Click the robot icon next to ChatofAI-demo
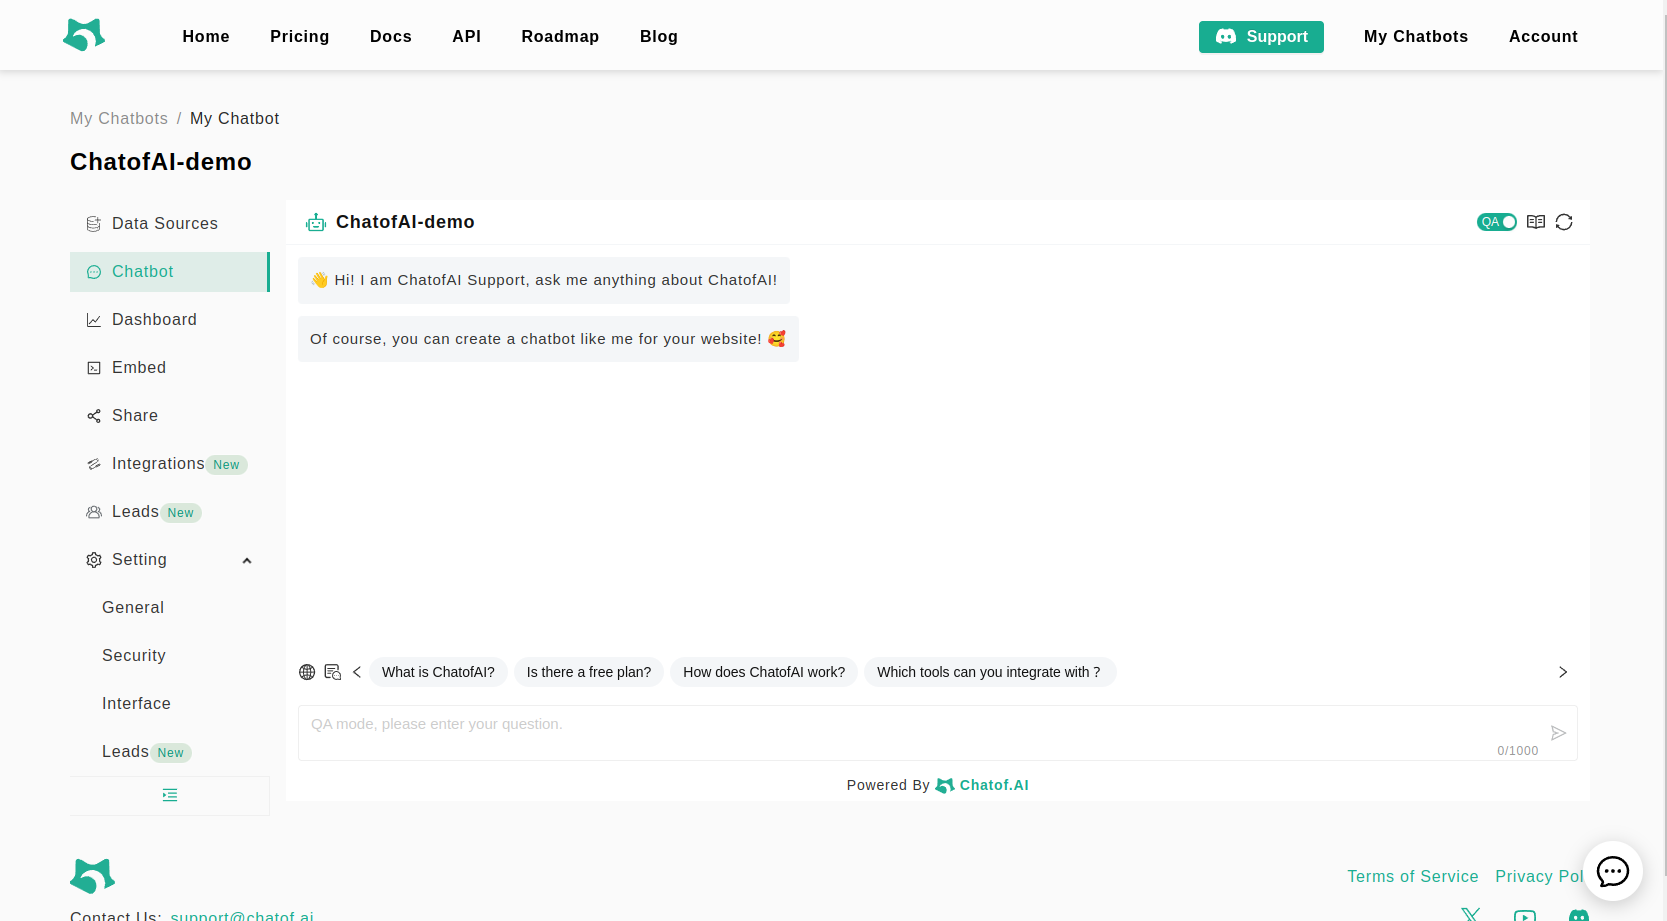The width and height of the screenshot is (1667, 921). (x=316, y=222)
